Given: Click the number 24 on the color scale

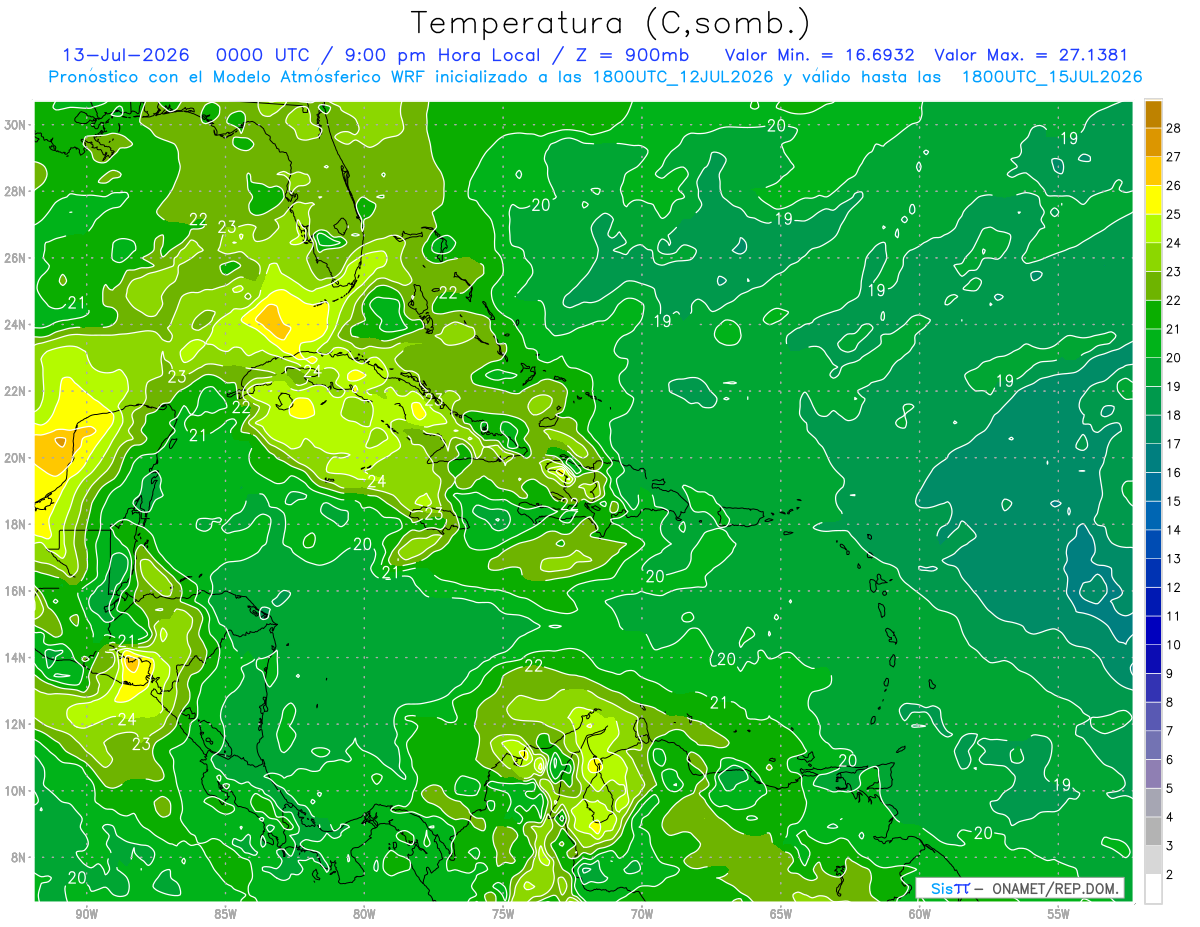Looking at the screenshot, I should point(1174,243).
